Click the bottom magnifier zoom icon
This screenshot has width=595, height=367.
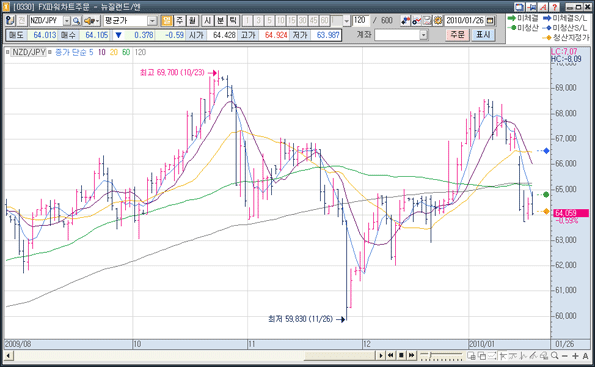point(555,356)
